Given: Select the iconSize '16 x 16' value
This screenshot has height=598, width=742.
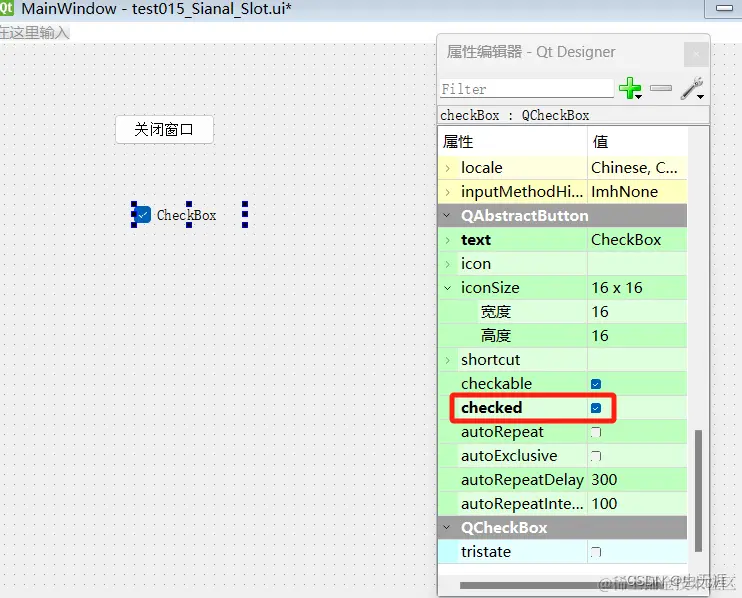Looking at the screenshot, I should (636, 288).
